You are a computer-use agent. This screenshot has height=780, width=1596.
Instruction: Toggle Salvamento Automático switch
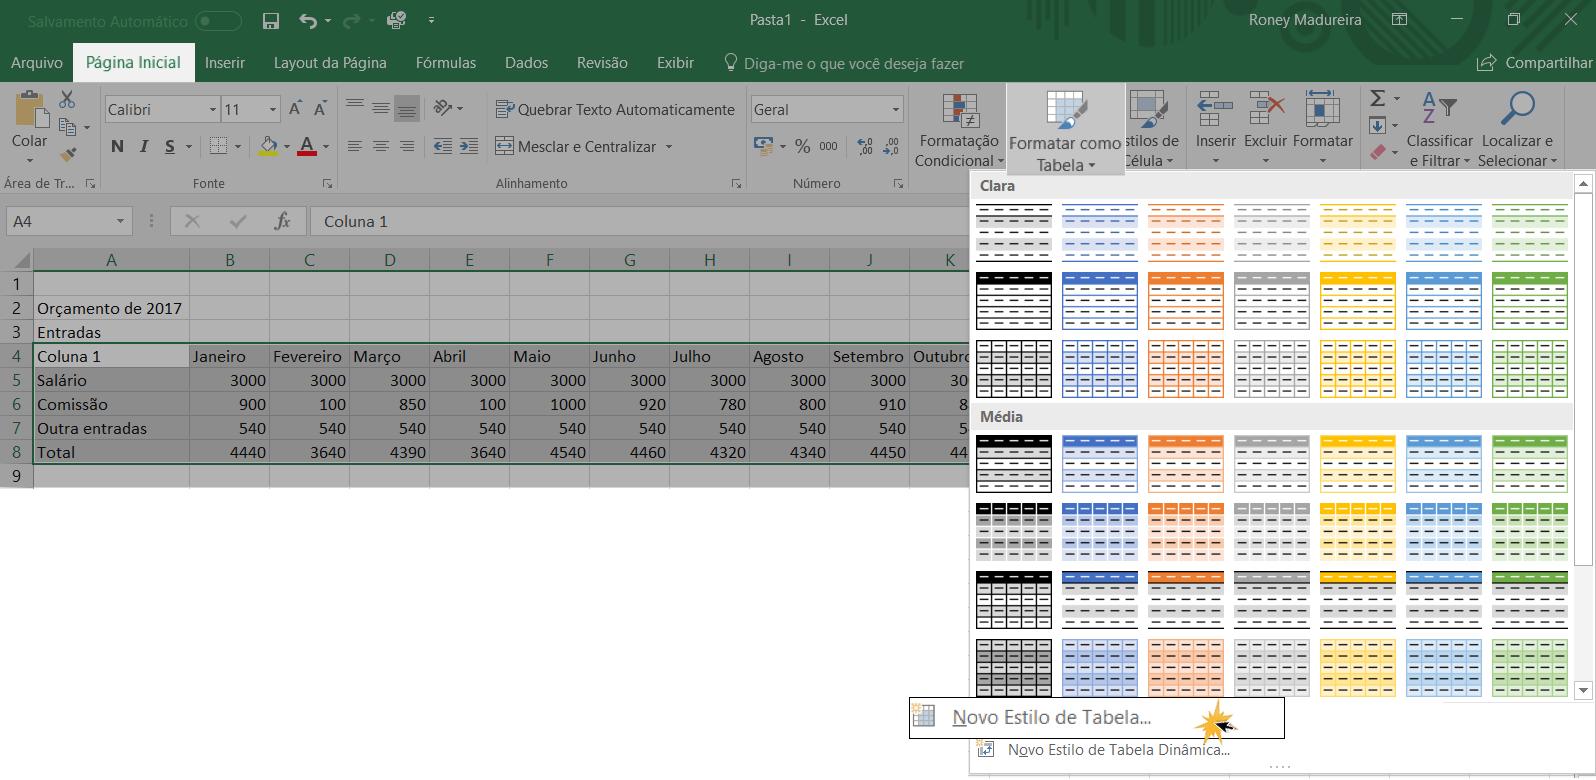[x=218, y=21]
